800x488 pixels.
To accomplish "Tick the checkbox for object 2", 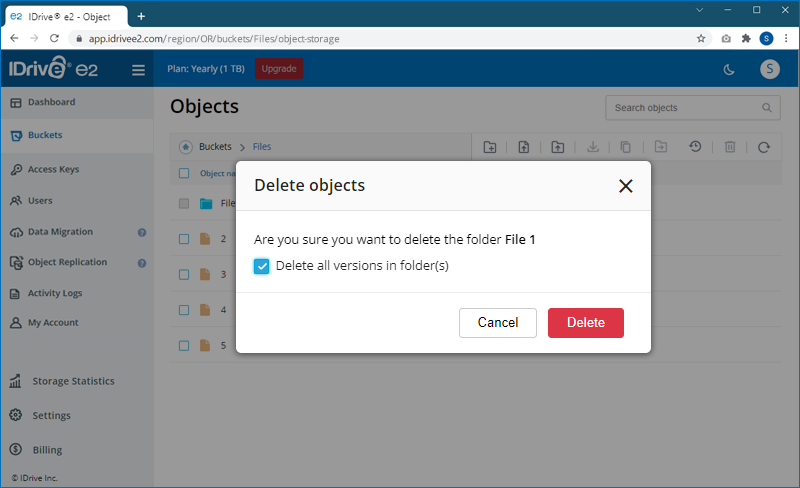I will click(184, 239).
